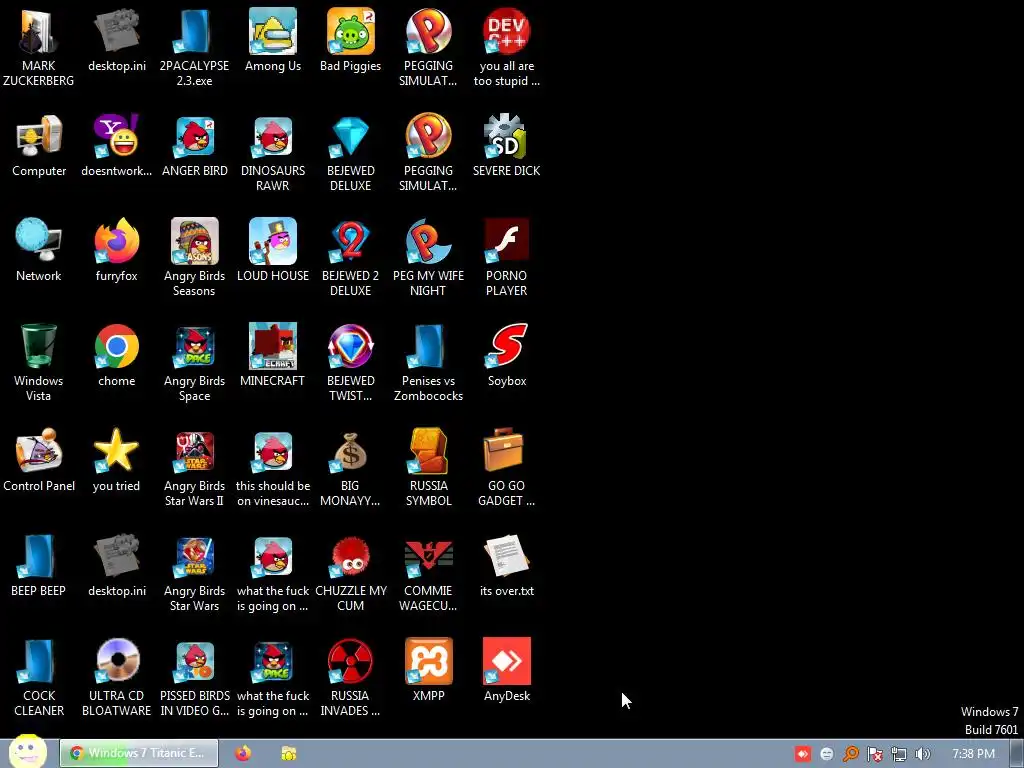Open the folder explorer icon on taskbar
The height and width of the screenshot is (768, 1024).
point(289,753)
